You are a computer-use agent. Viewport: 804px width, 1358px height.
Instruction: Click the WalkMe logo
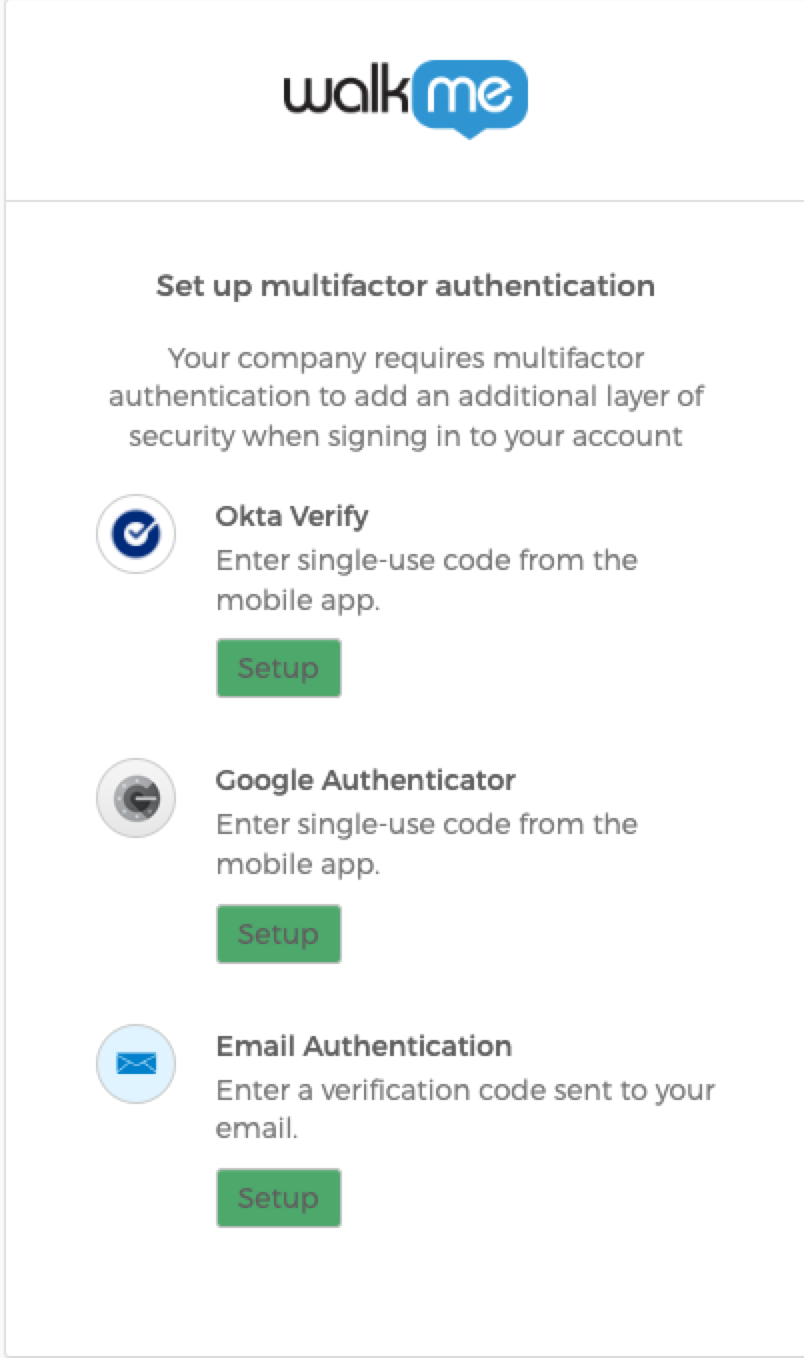pyautogui.click(x=402, y=96)
